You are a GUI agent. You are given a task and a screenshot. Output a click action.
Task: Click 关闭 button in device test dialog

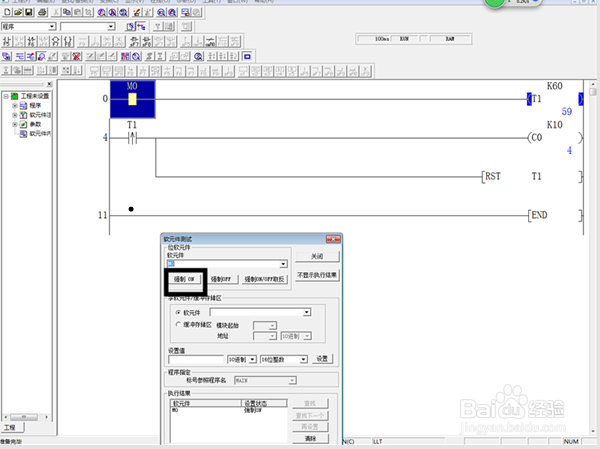pos(317,256)
